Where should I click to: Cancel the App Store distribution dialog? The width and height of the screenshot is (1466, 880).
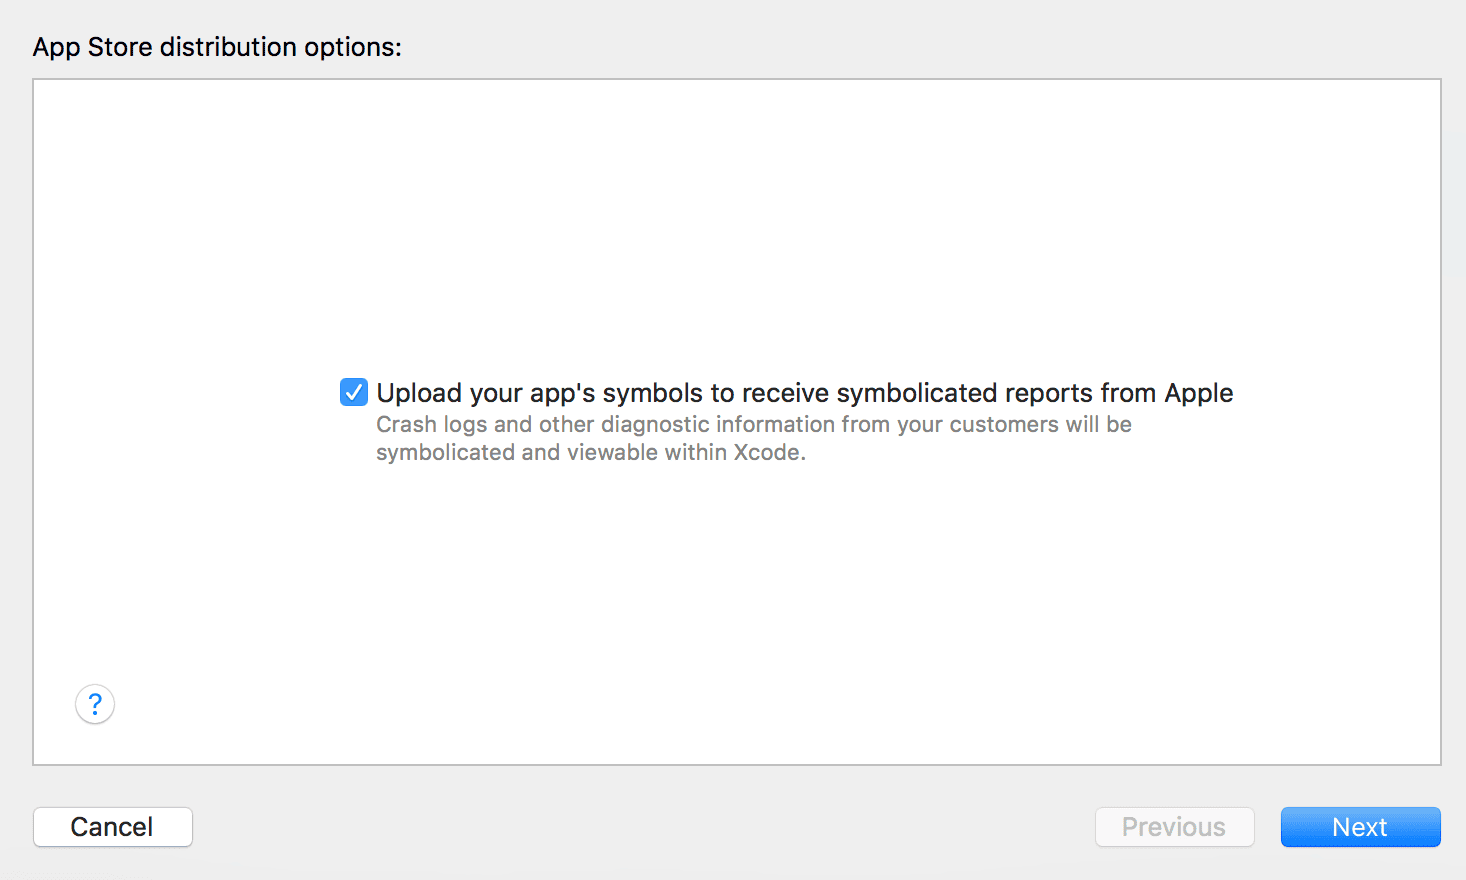pyautogui.click(x=113, y=827)
